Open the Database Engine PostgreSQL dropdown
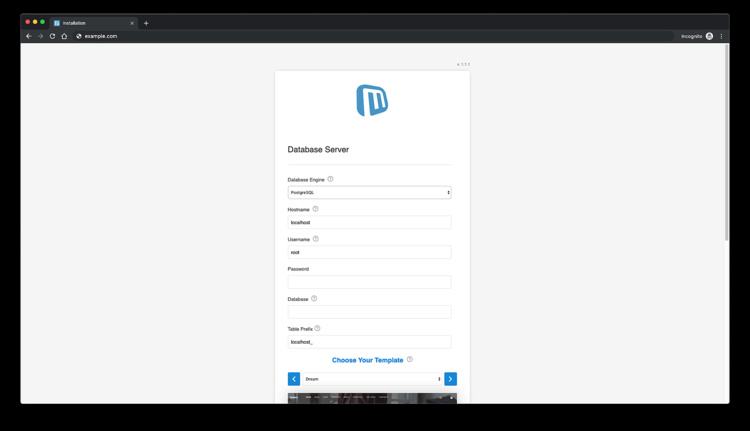Image resolution: width=750 pixels, height=431 pixels. click(x=369, y=192)
